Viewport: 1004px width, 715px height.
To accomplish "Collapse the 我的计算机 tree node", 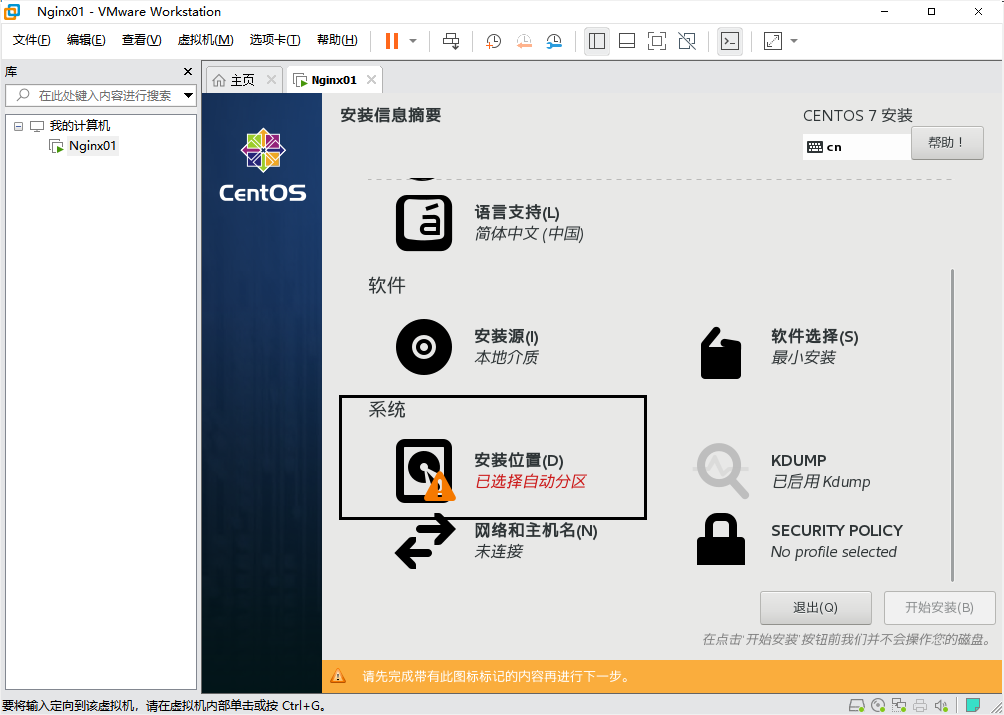I will [18, 126].
